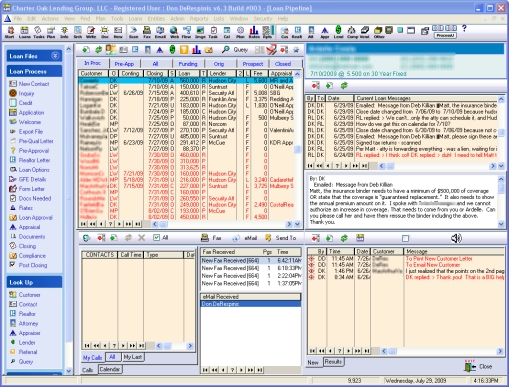Screen dimensions: 509x387
Task: Open the Email toolbar icon
Action: click(160, 32)
